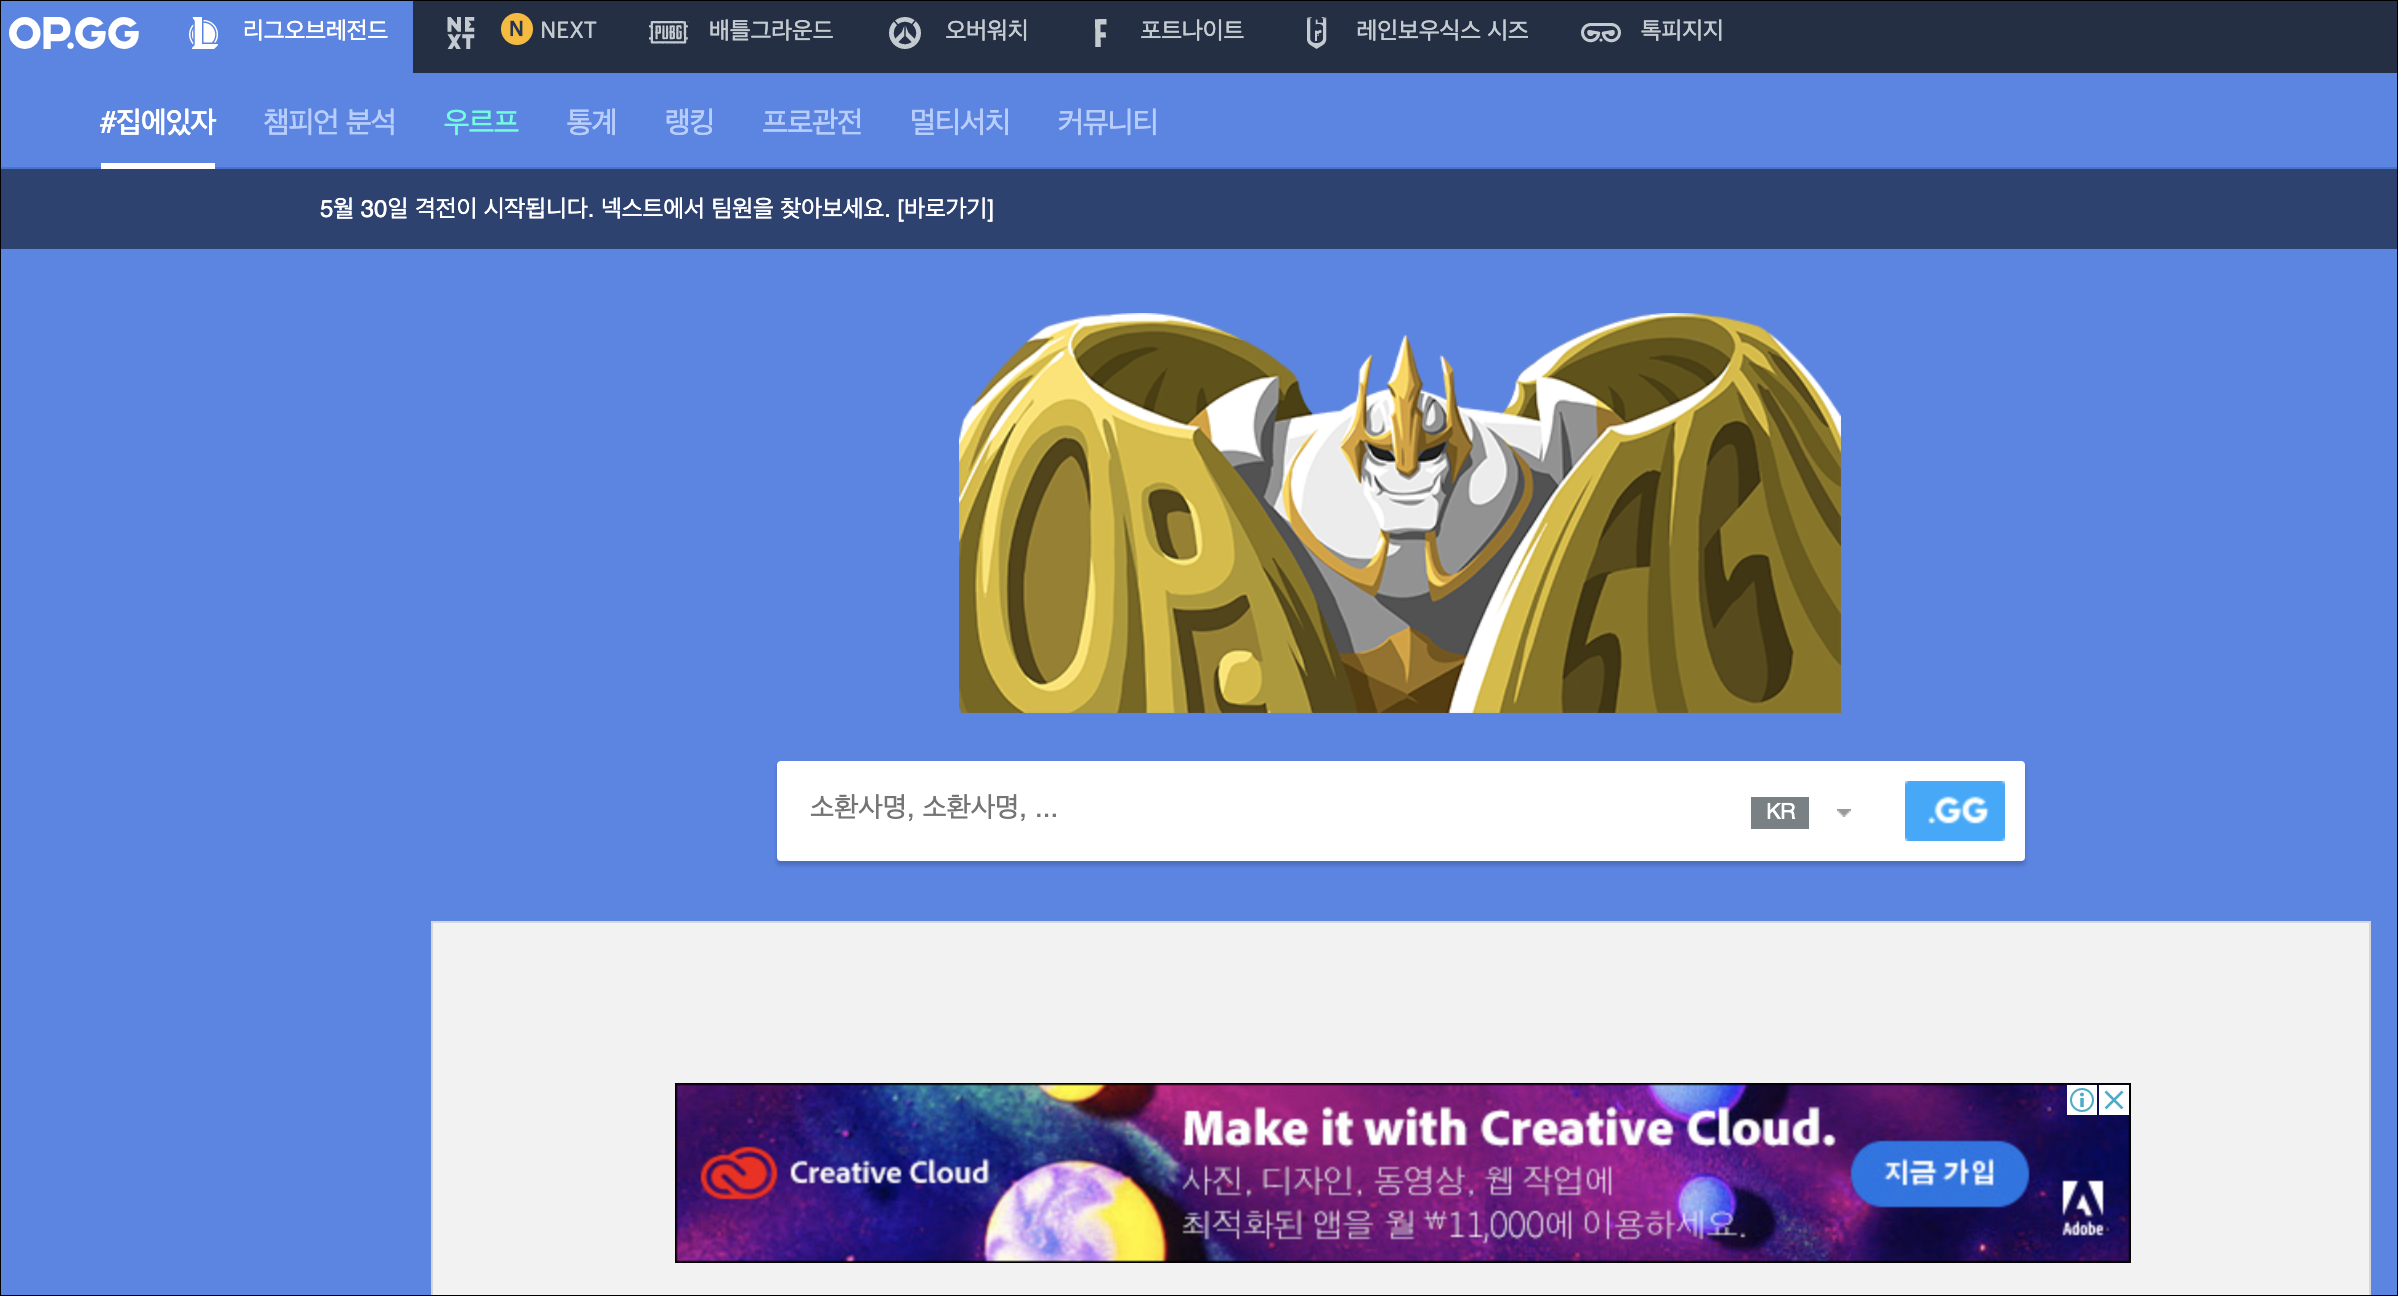Click the 지금 가입 ad button

pyautogui.click(x=1939, y=1172)
